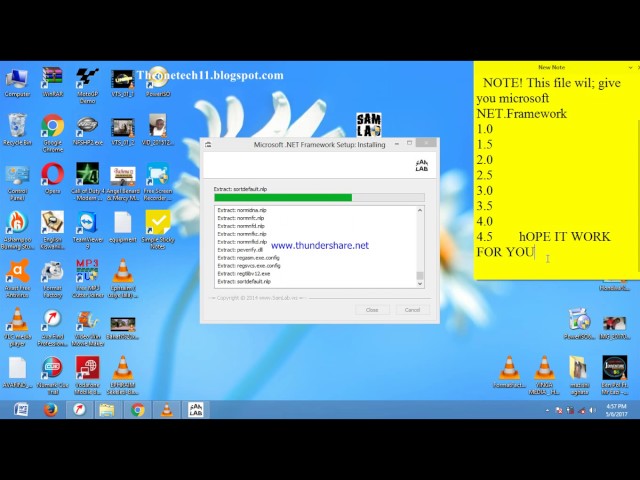Select the YINKA MEDIA video file icon
This screenshot has width=640, height=480.
click(544, 376)
